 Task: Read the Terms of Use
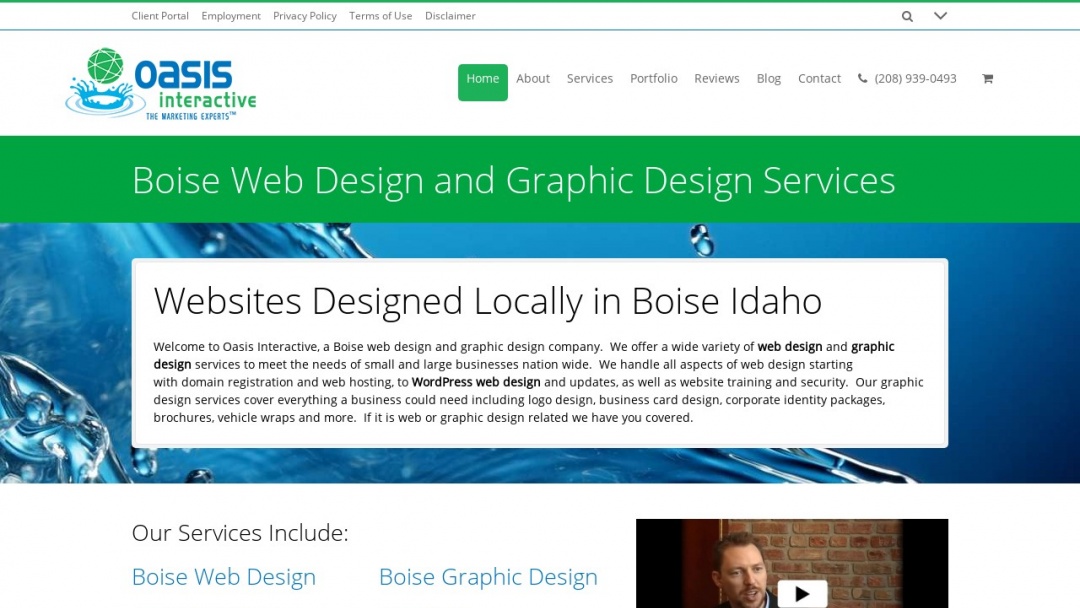point(381,15)
